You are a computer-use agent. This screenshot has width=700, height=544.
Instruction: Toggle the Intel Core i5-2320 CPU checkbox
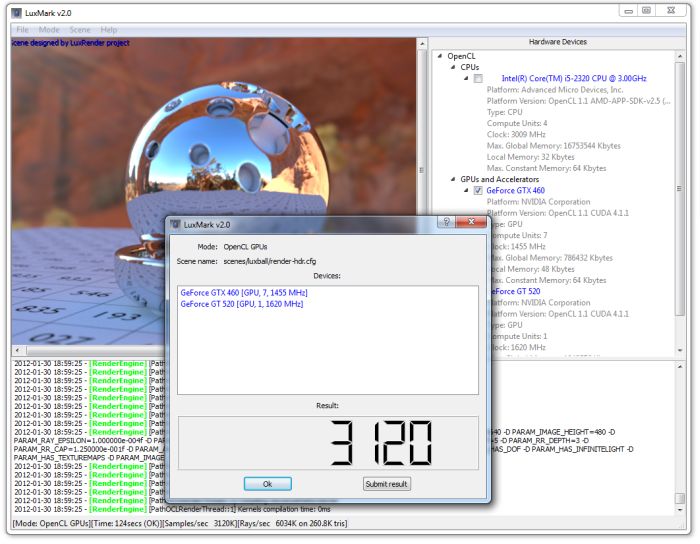click(x=478, y=79)
